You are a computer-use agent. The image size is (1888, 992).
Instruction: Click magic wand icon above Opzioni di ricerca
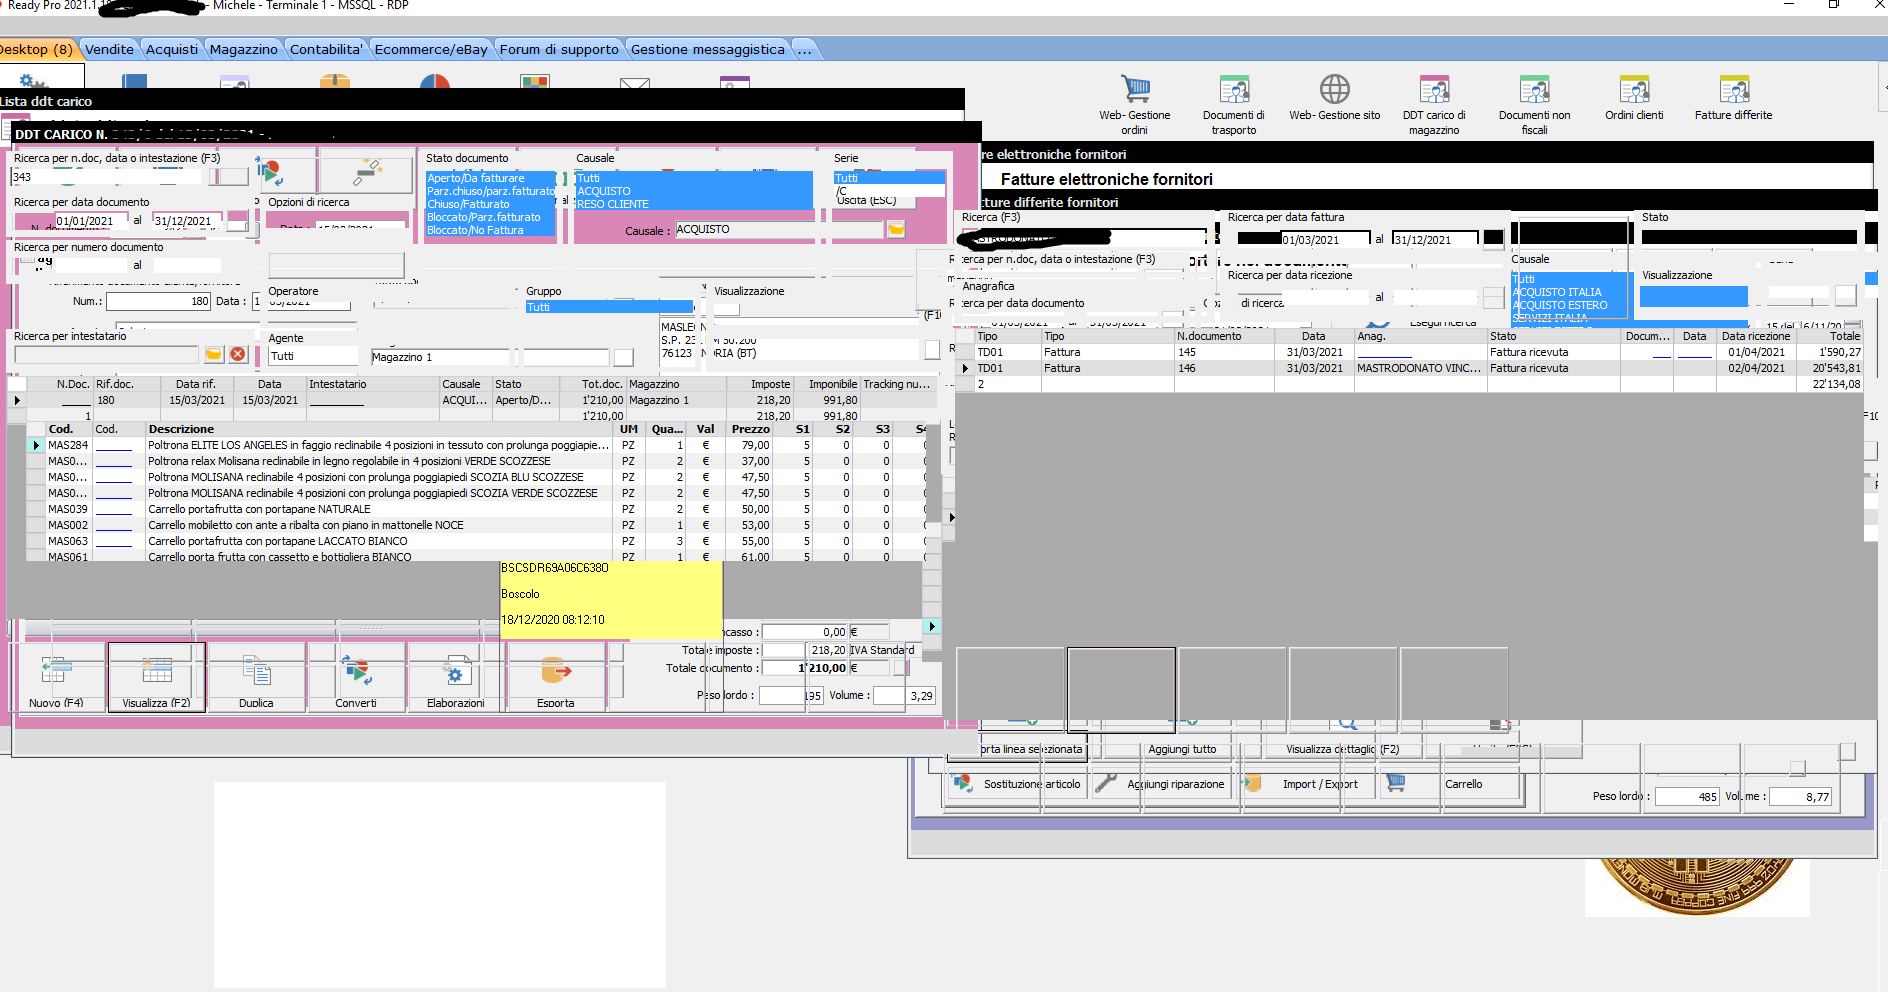(367, 173)
